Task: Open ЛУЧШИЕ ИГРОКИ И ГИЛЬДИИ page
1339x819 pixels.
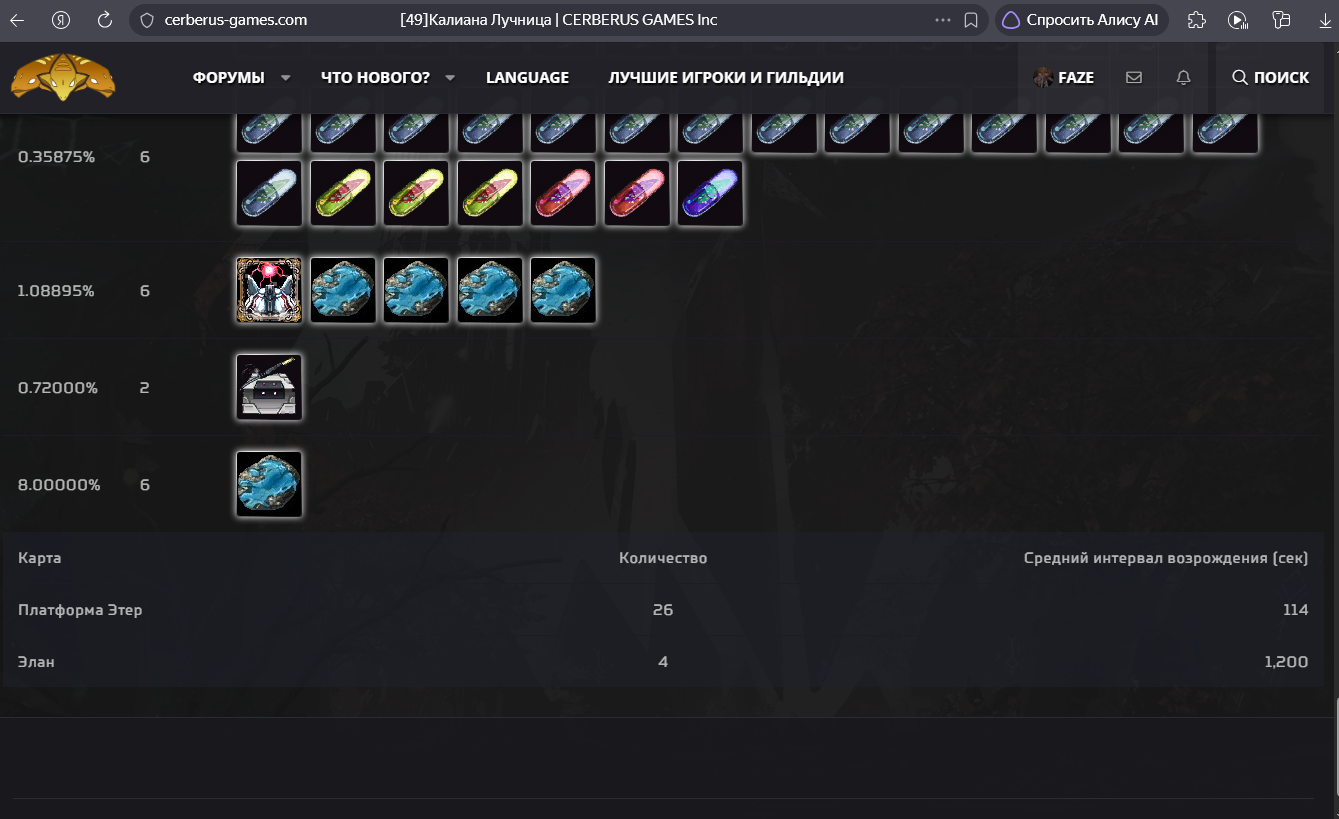Action: [726, 78]
